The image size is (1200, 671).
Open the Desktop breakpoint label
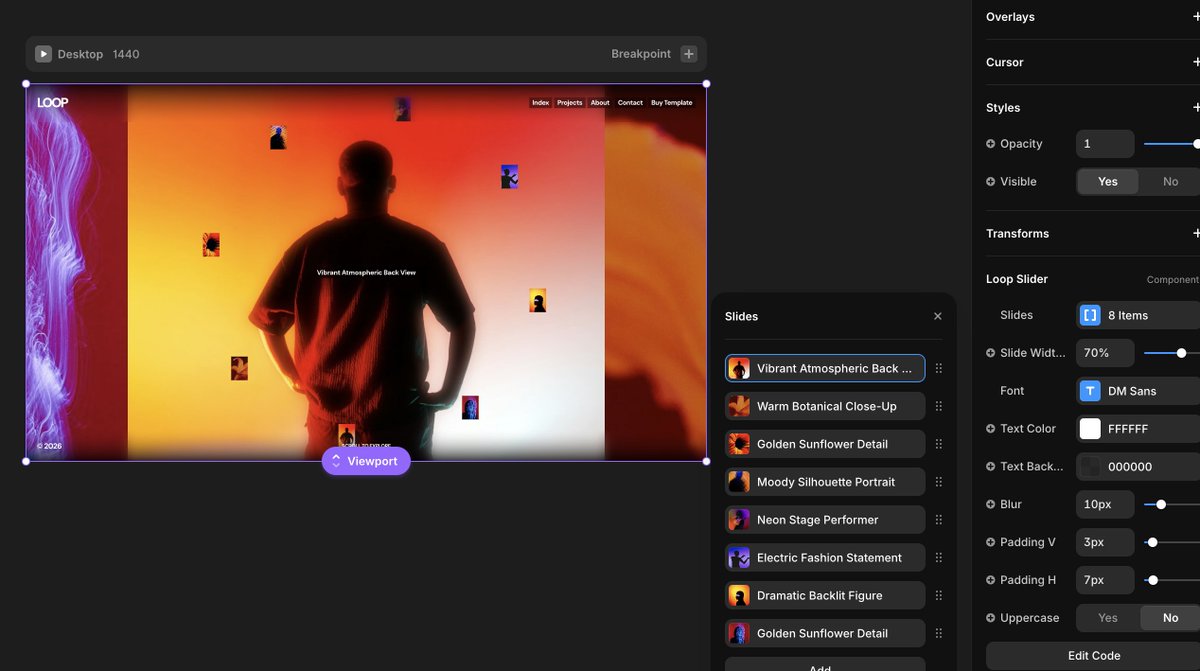tap(80, 54)
